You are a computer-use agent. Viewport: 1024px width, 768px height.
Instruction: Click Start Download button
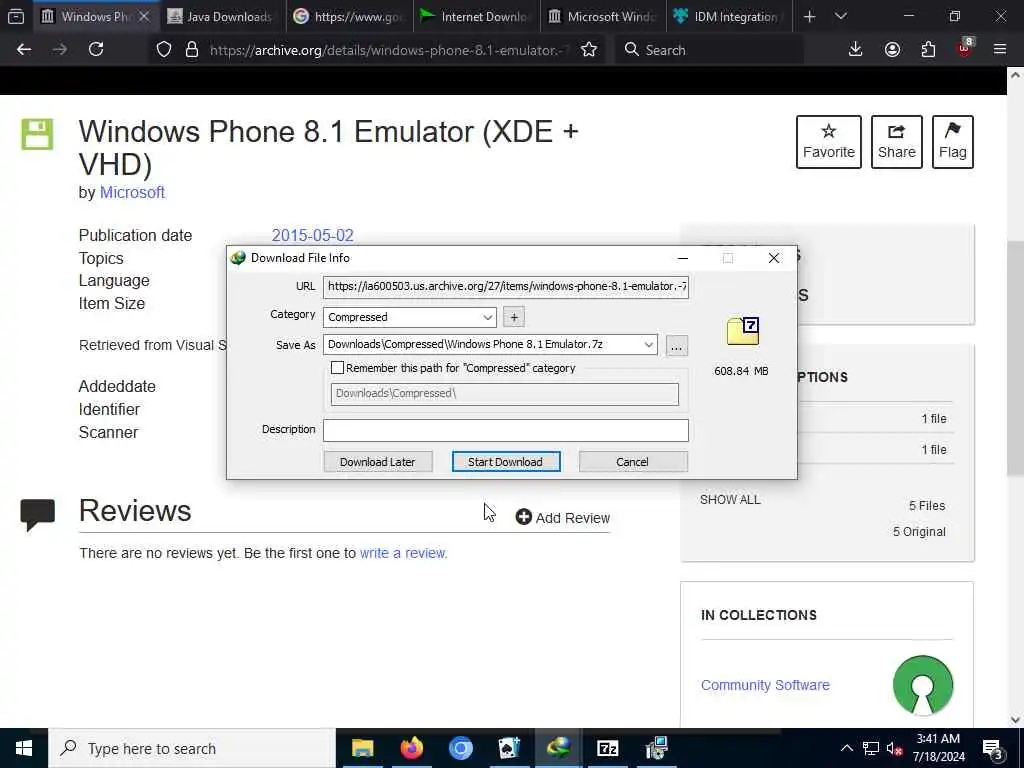(x=505, y=462)
